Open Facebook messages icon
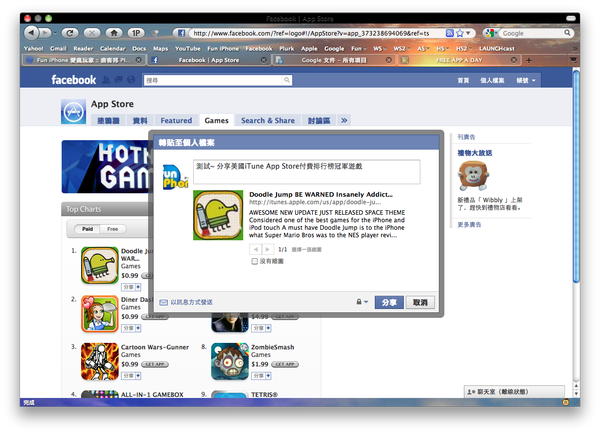The width and height of the screenshot is (600, 434). [119, 80]
